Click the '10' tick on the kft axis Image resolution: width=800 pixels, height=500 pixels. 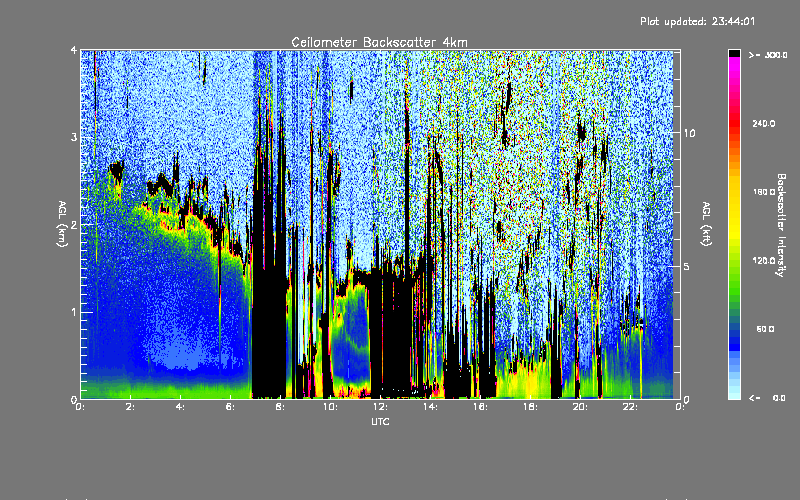click(x=689, y=133)
